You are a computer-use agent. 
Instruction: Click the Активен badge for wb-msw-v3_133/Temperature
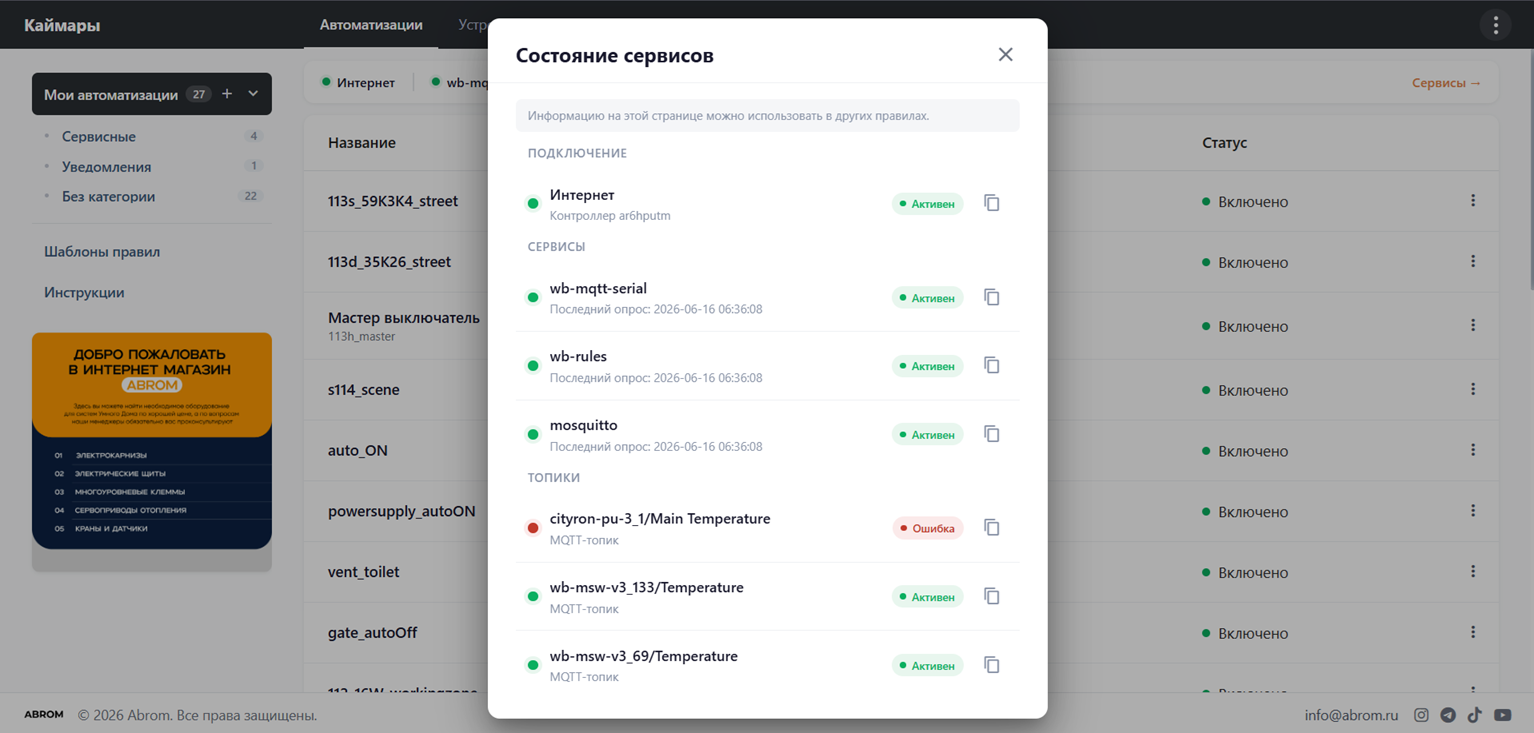(x=928, y=597)
